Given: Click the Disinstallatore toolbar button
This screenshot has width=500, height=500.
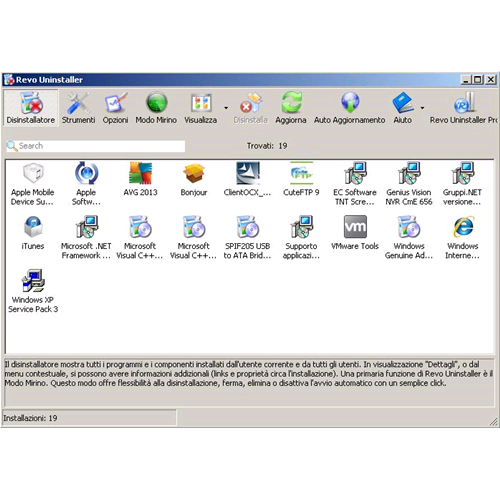Looking at the screenshot, I should tap(31, 108).
